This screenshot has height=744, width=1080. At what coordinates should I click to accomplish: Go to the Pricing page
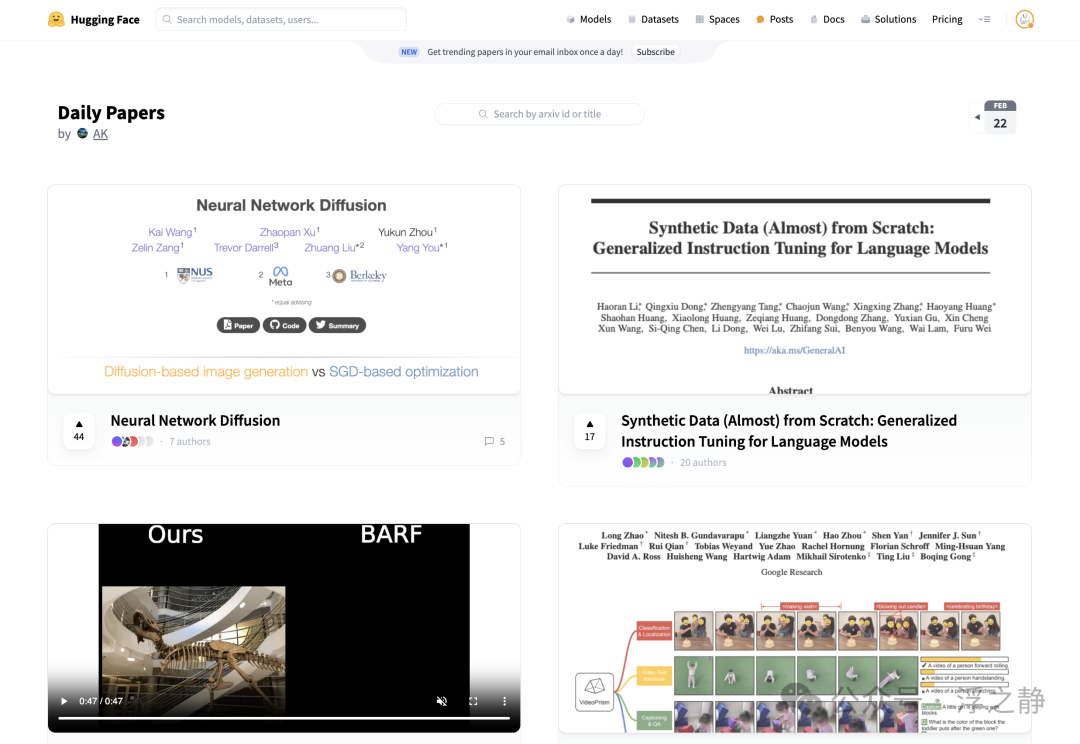(x=947, y=19)
